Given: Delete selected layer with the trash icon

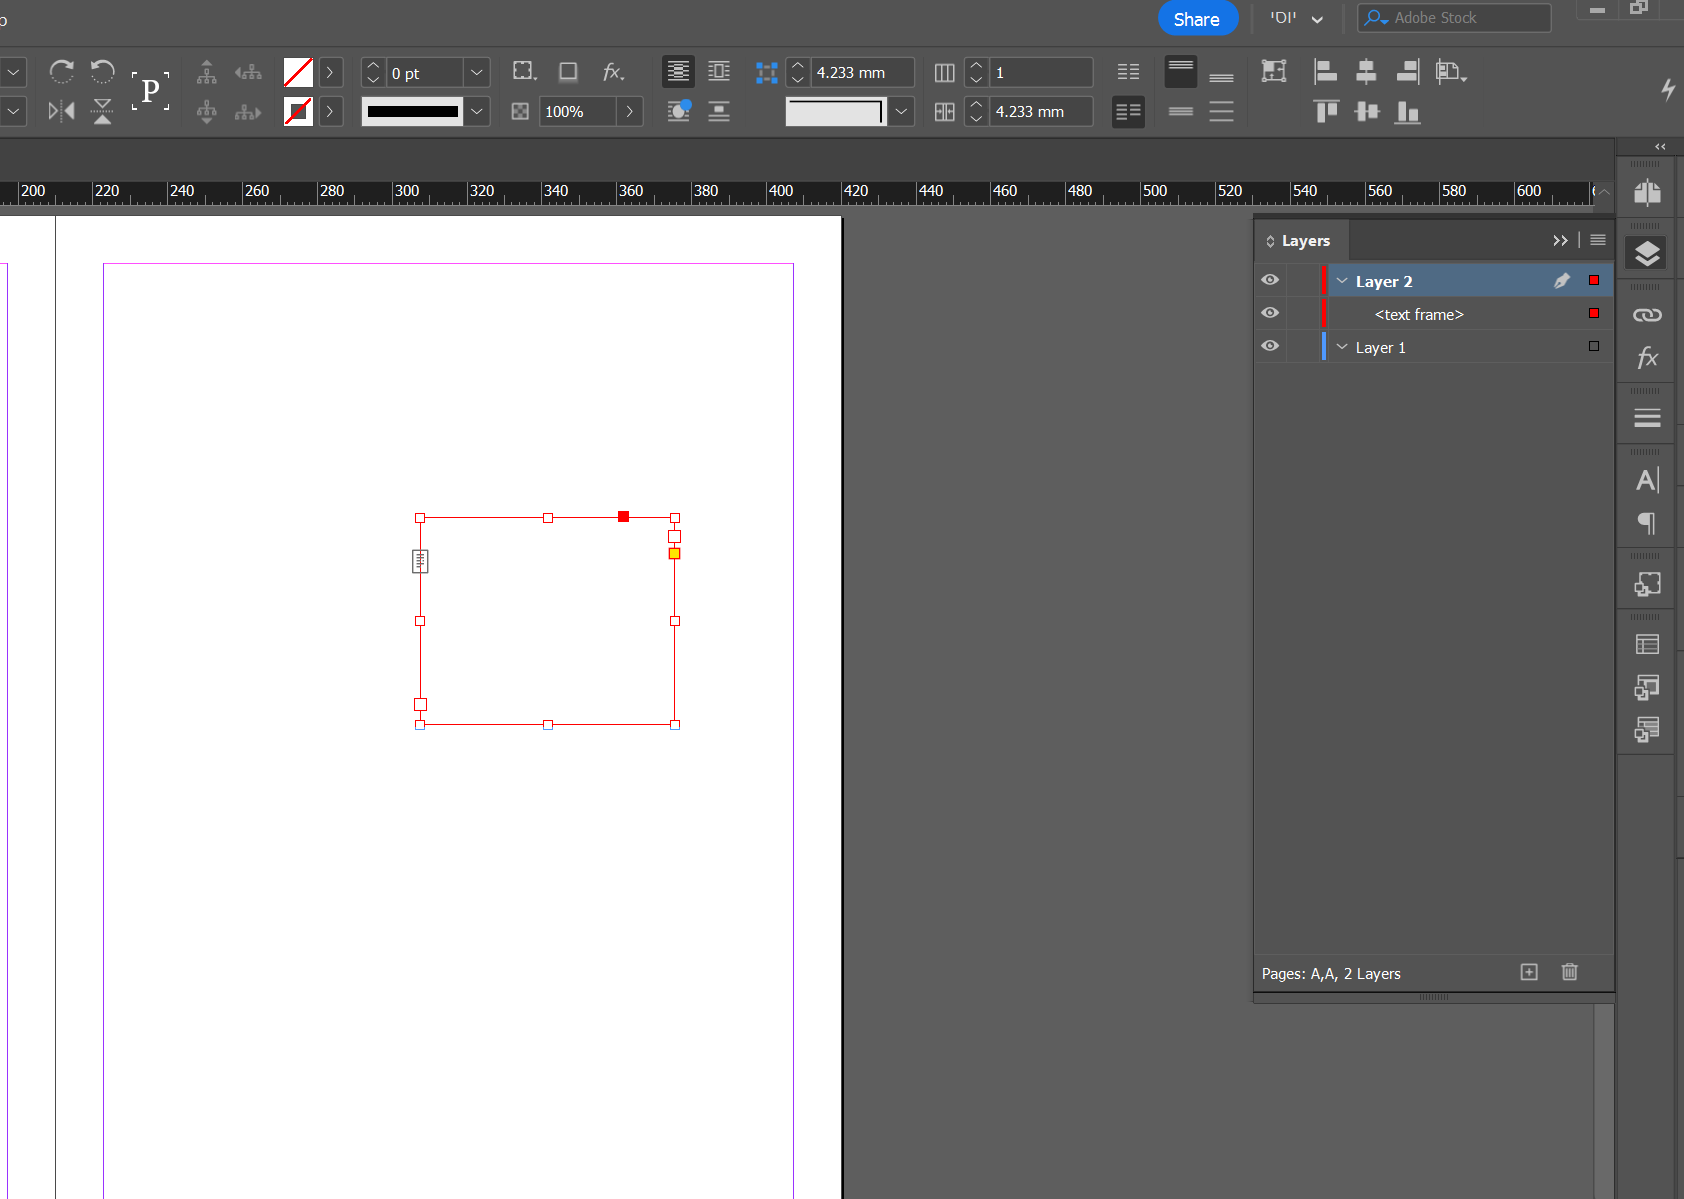Looking at the screenshot, I should 1569,972.
